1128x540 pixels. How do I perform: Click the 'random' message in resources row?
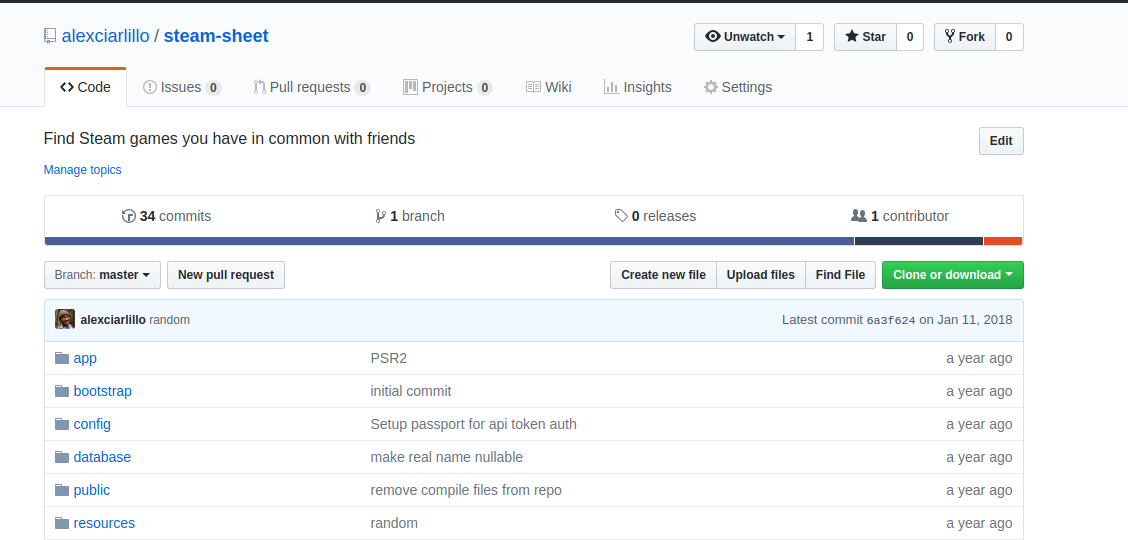(x=394, y=523)
